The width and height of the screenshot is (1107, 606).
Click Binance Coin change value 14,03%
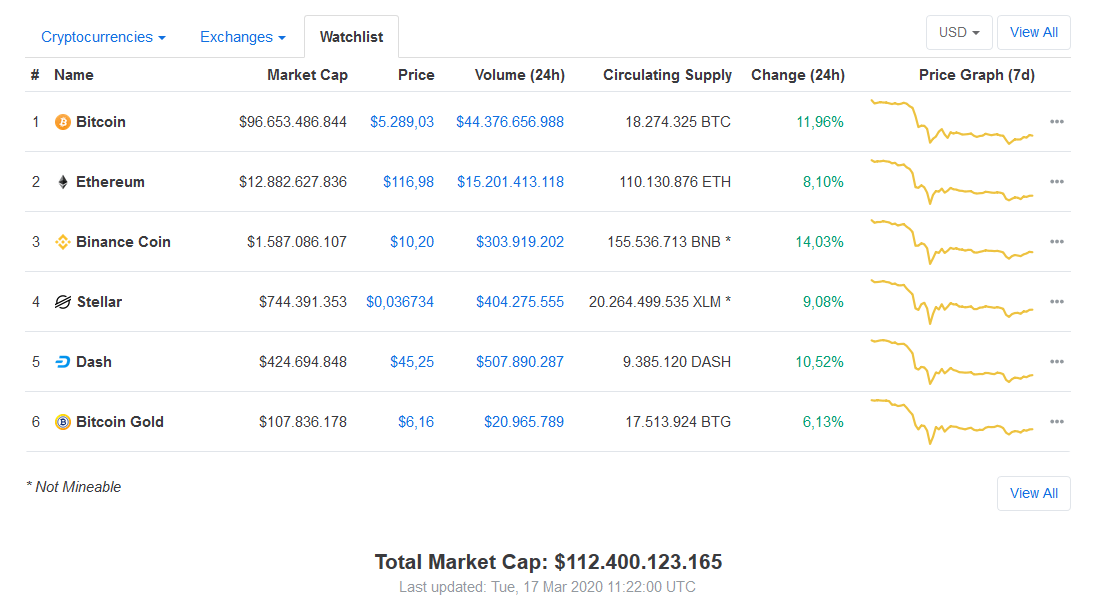click(819, 242)
